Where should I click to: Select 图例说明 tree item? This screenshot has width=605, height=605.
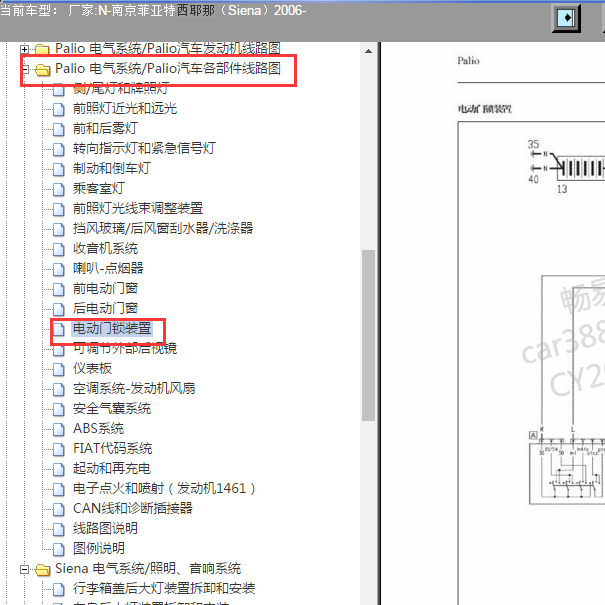click(99, 549)
